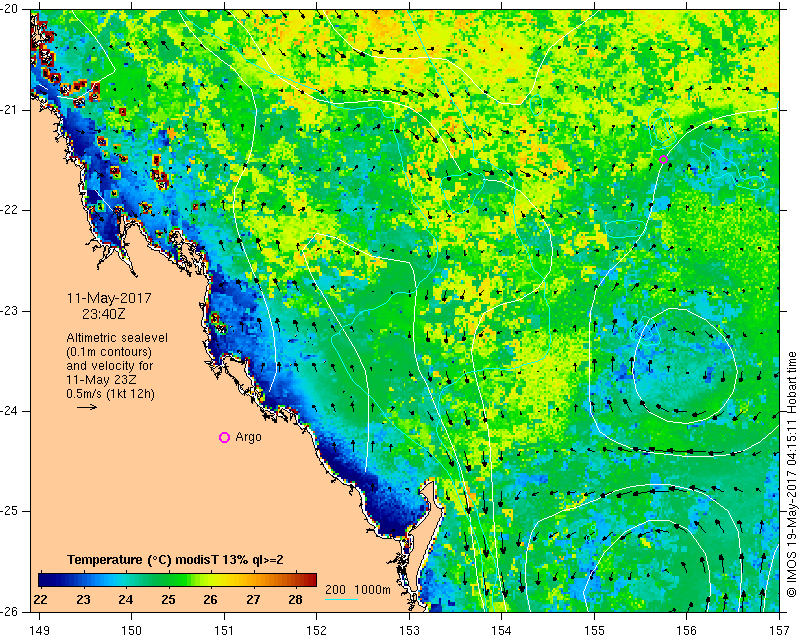800x640 pixels.
Task: Click color bar label '24'
Action: [126, 600]
